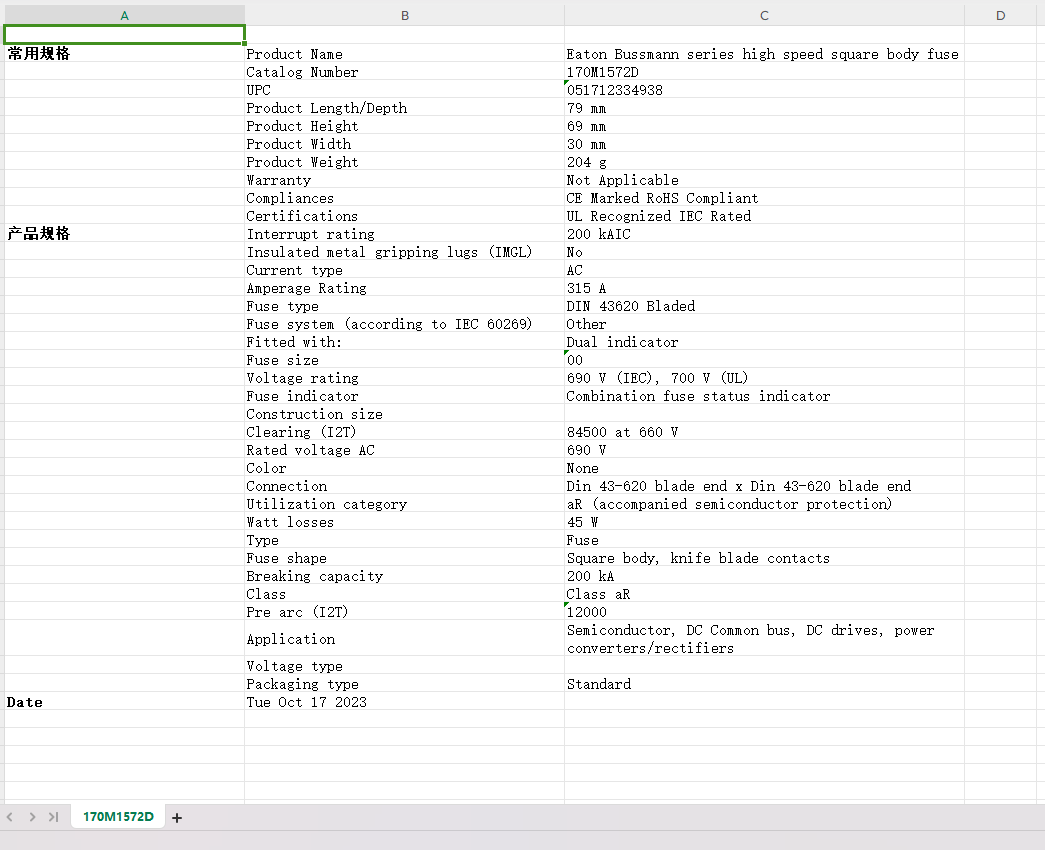
Task: Select column C header
Action: coord(764,15)
